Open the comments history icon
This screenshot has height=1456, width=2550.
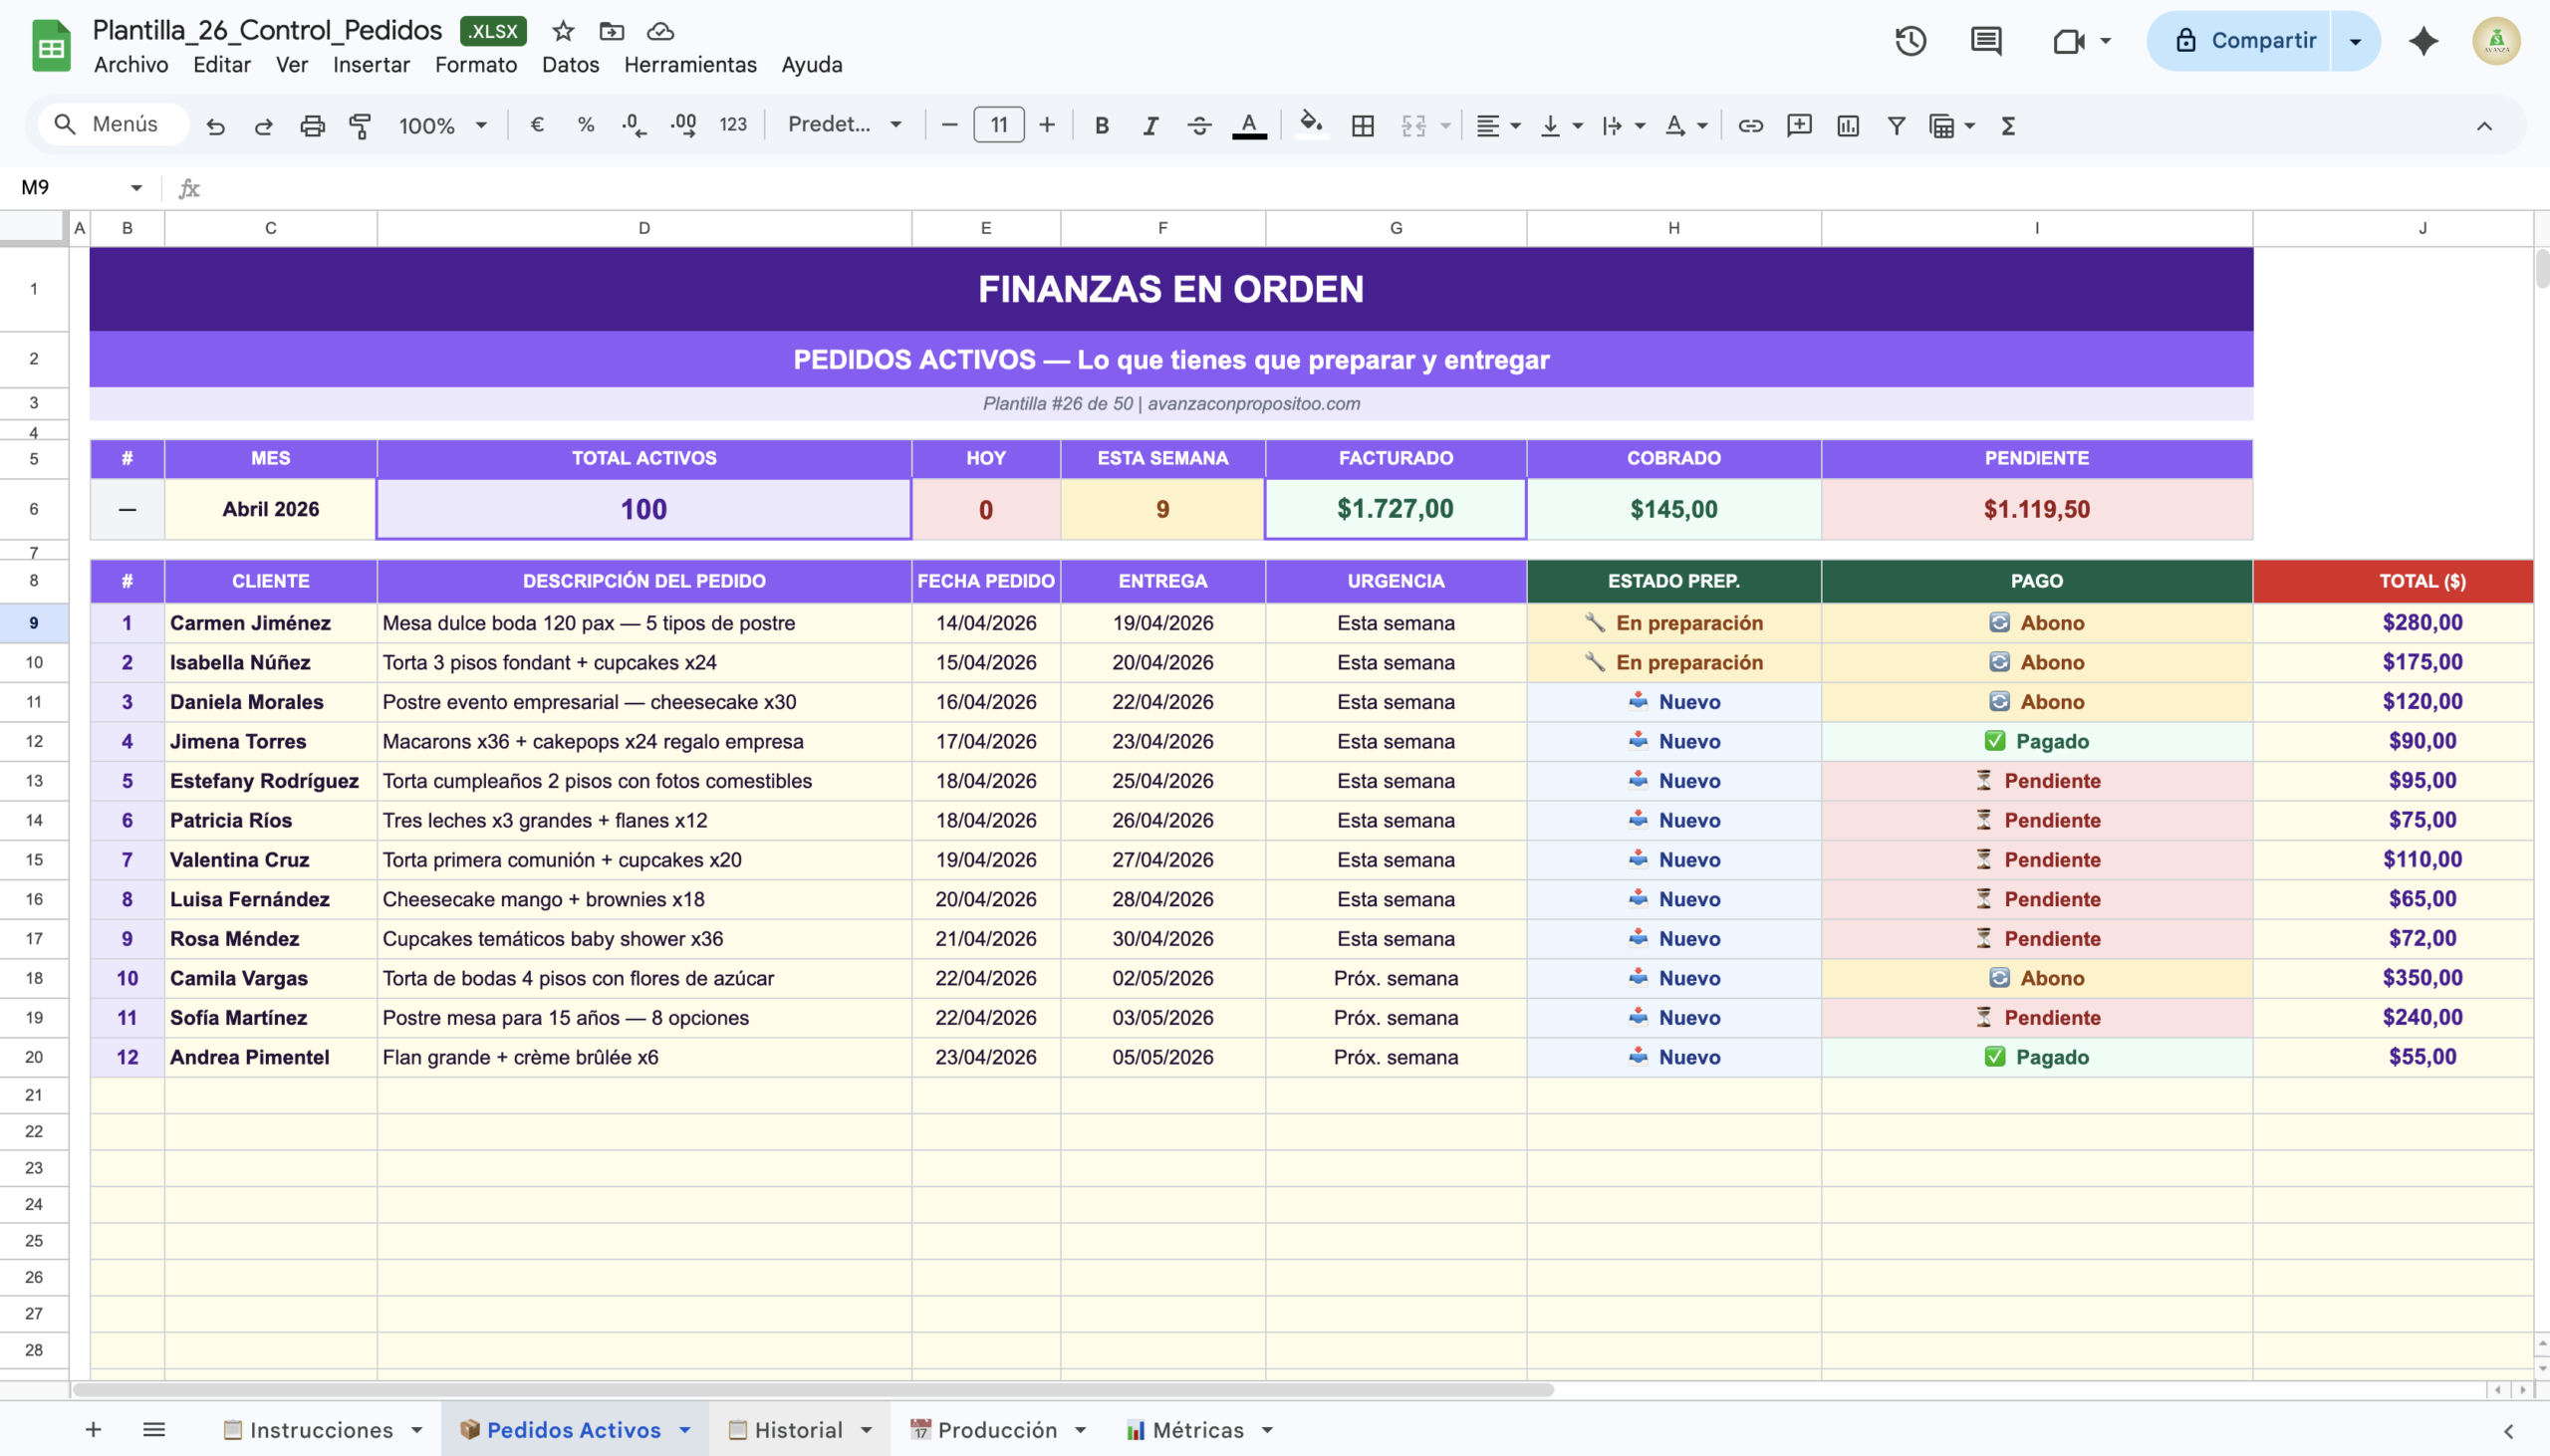1986,41
